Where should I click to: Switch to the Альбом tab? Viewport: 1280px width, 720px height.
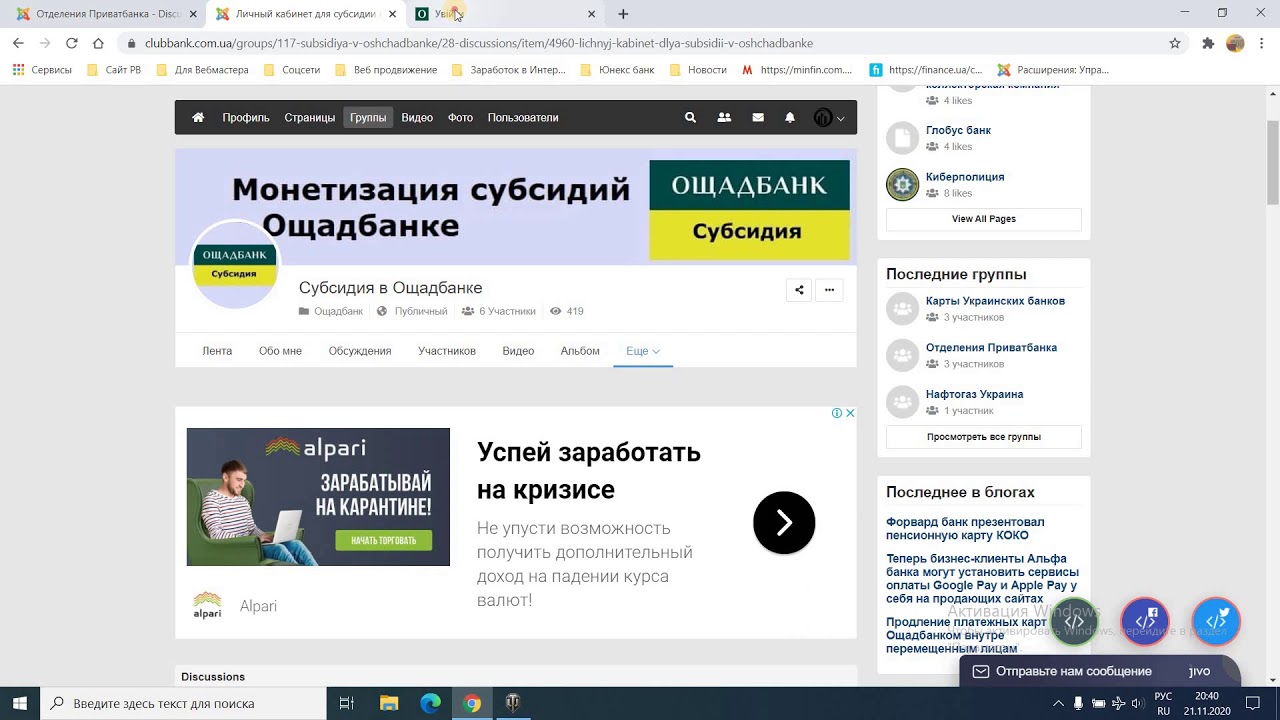pyautogui.click(x=580, y=351)
